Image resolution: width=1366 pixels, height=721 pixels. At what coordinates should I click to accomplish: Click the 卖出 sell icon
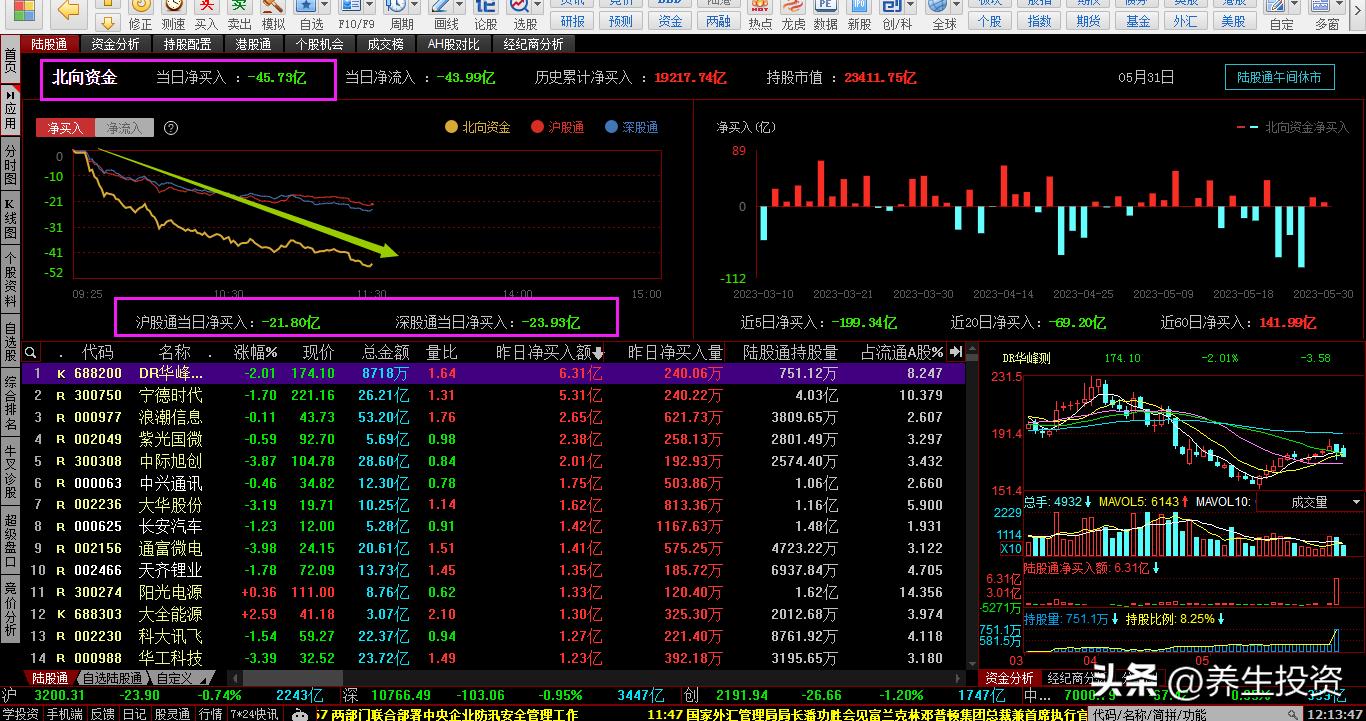(x=239, y=15)
